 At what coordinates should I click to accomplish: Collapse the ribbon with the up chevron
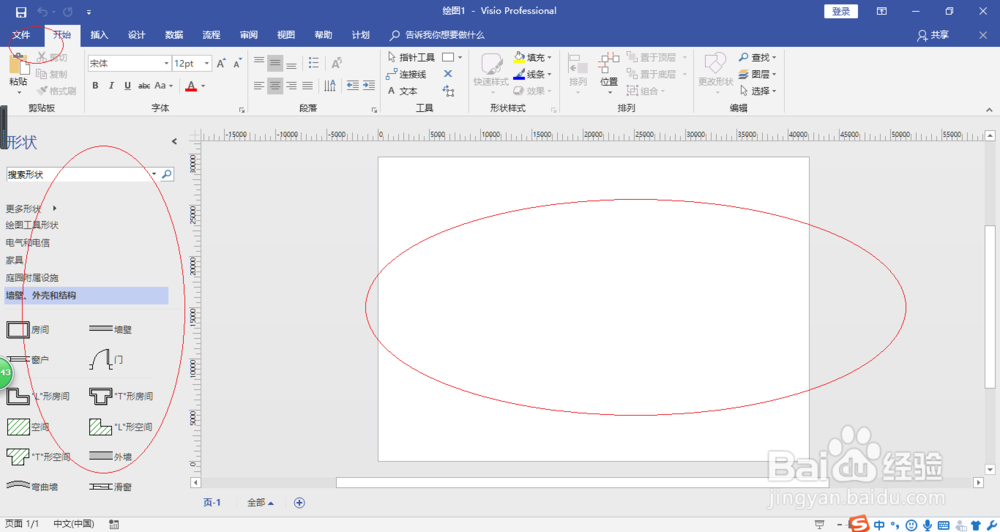(x=989, y=110)
